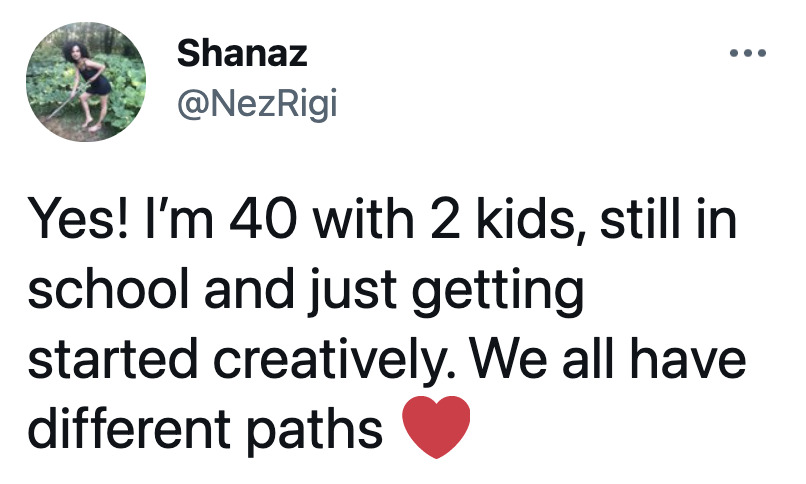Click Shanaz's round profile picture
Screen dimensions: 806x484
click(86, 82)
